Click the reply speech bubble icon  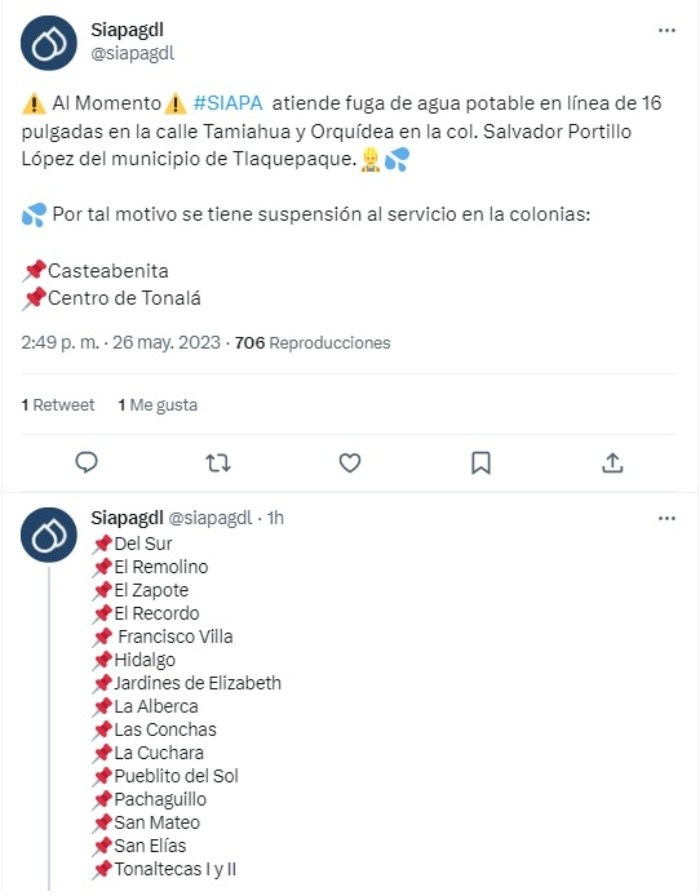coord(87,462)
